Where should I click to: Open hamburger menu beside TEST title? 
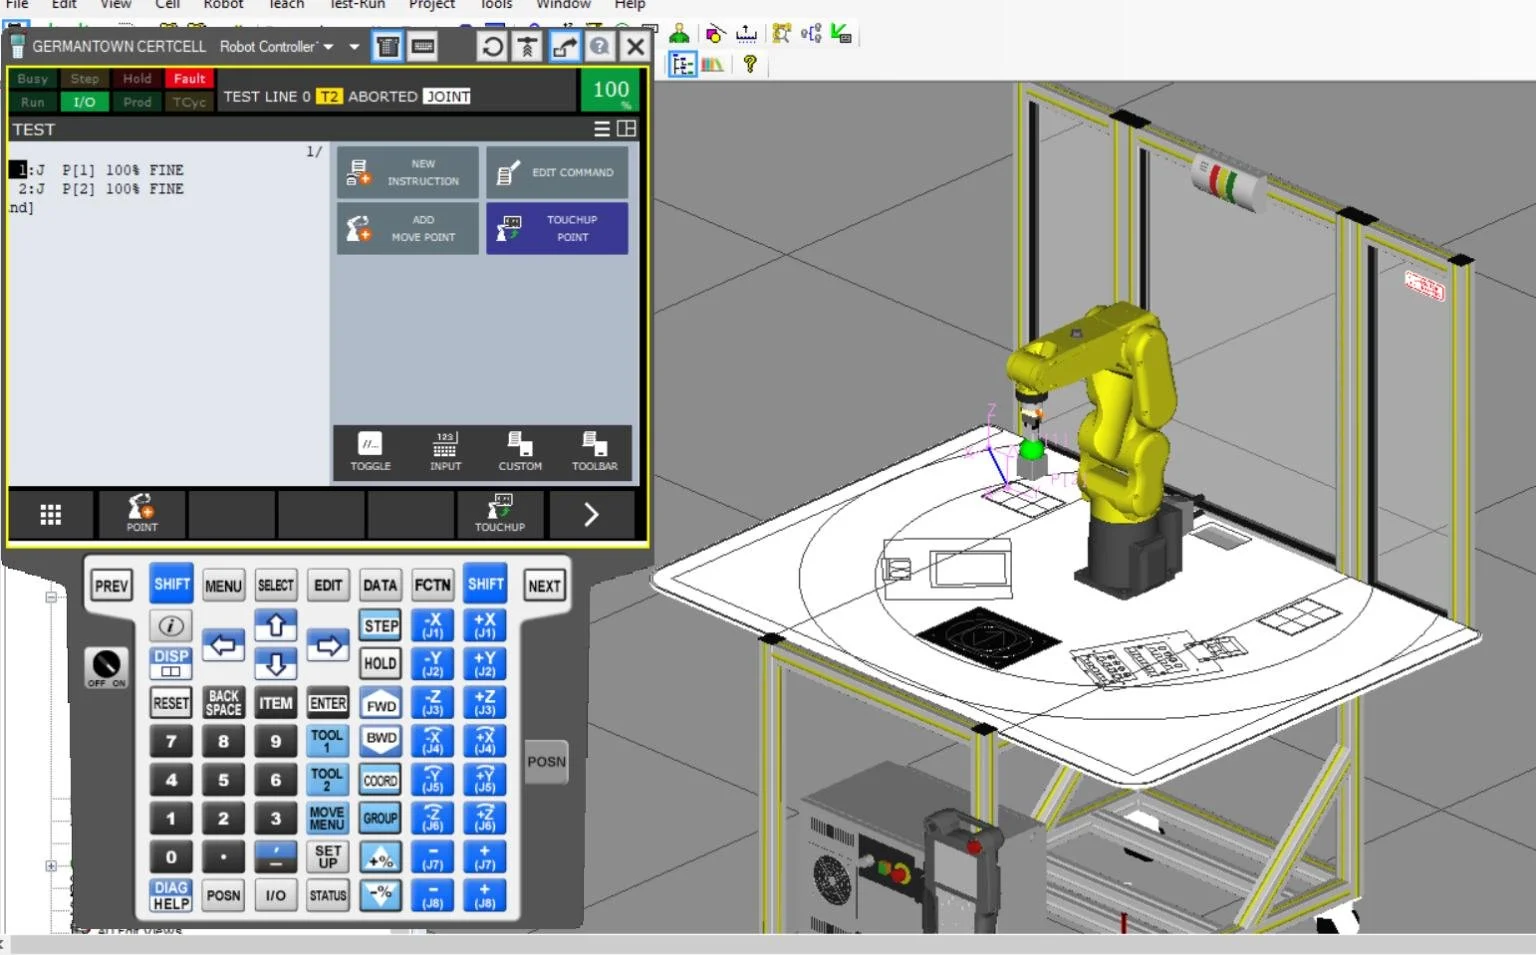[x=602, y=129]
